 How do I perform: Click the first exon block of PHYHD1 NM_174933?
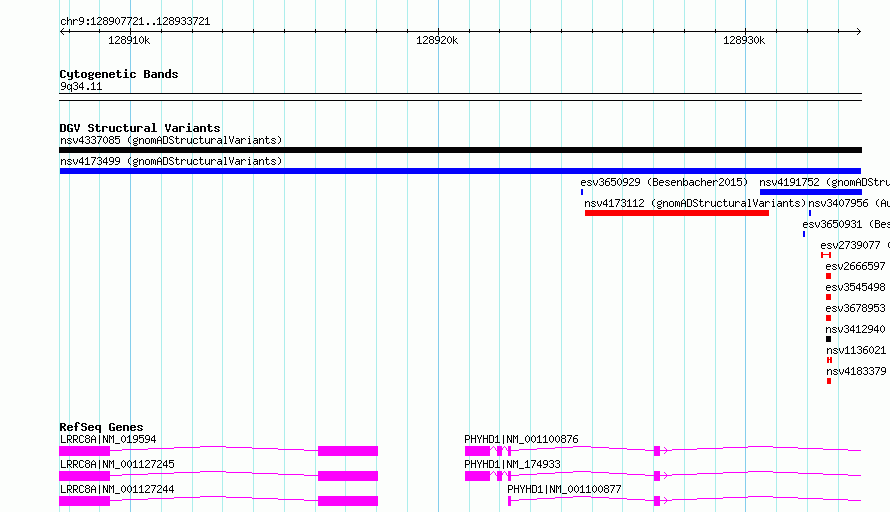(x=477, y=476)
